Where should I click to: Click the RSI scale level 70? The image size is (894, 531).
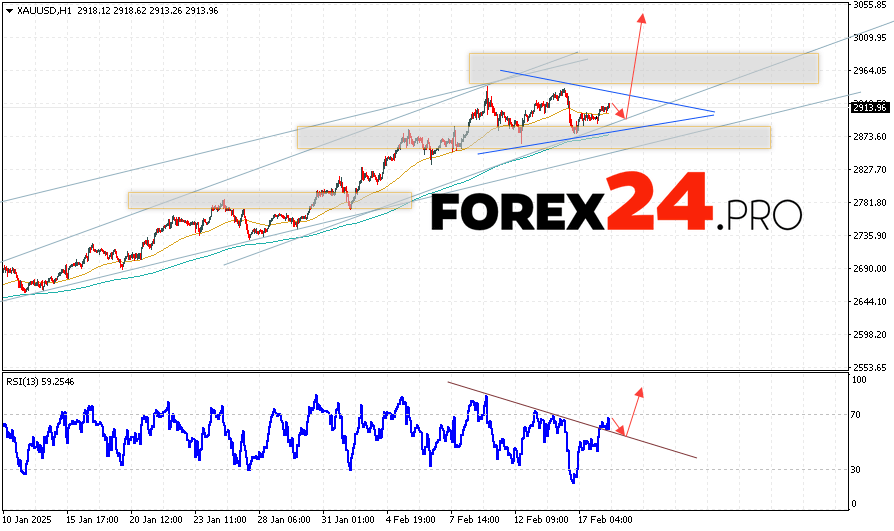pos(855,415)
